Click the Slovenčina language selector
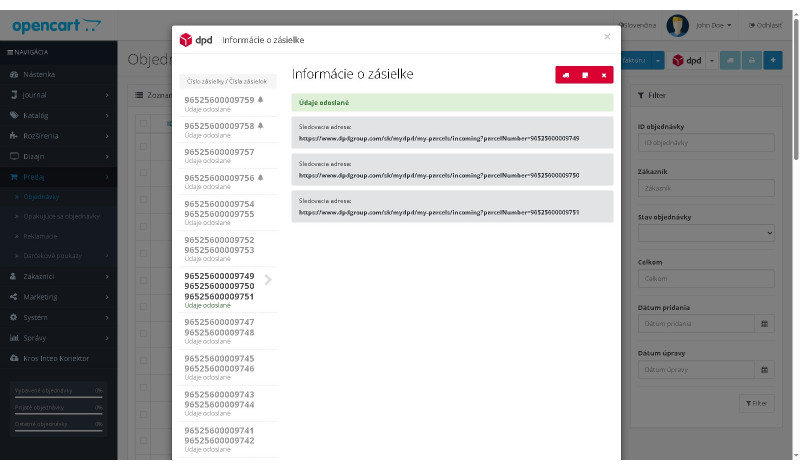The width and height of the screenshot is (800, 470). click(x=637, y=25)
